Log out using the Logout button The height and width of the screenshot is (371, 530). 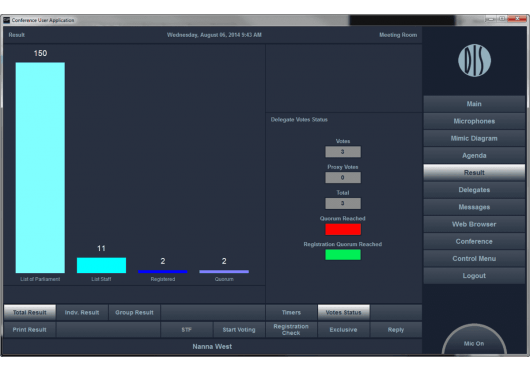point(474,276)
